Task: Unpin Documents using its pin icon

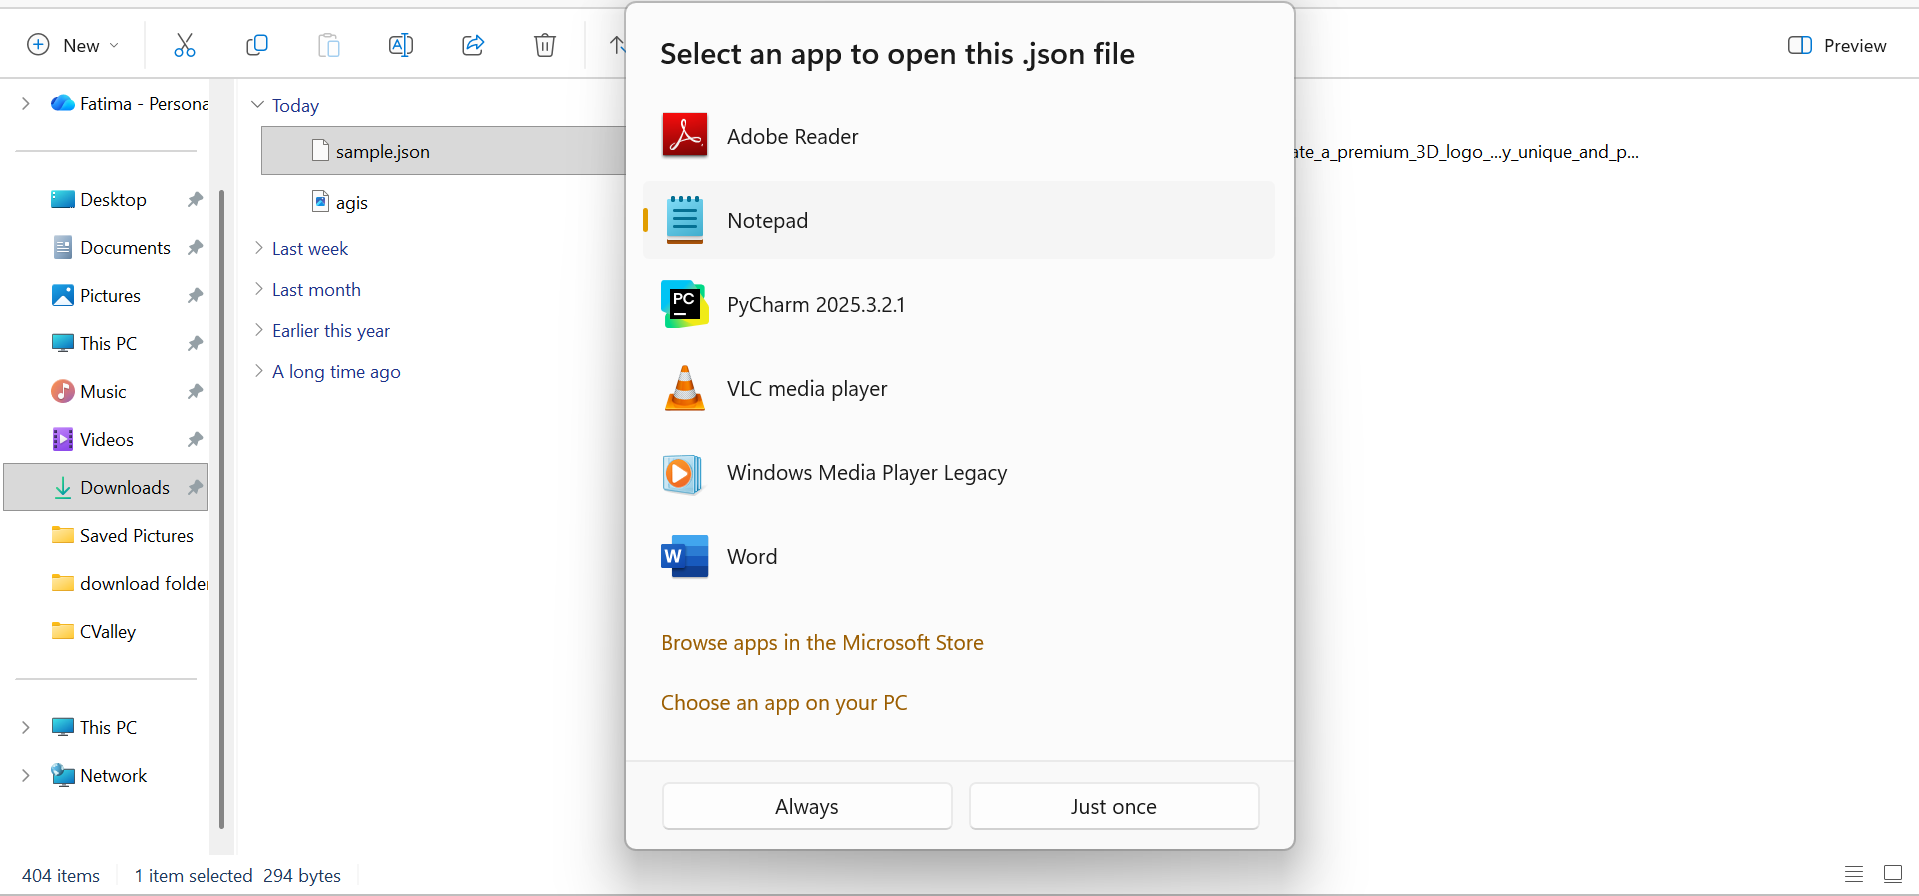Action: coord(195,247)
